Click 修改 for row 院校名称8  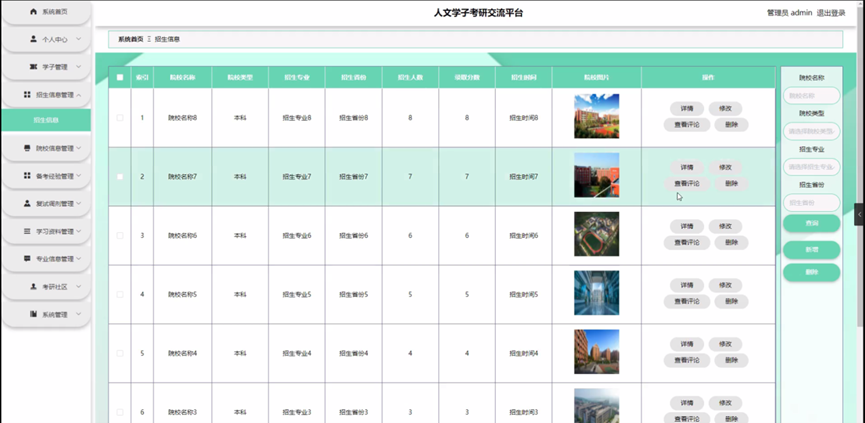[x=725, y=108]
